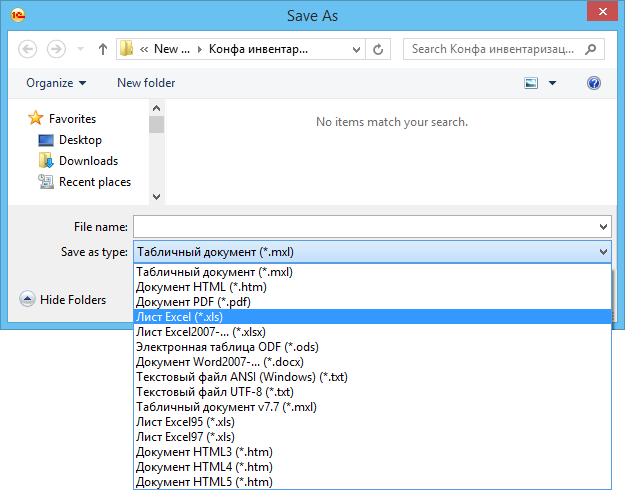
Task: Choose Документ HTML4 (*.htm)
Action: point(372,467)
